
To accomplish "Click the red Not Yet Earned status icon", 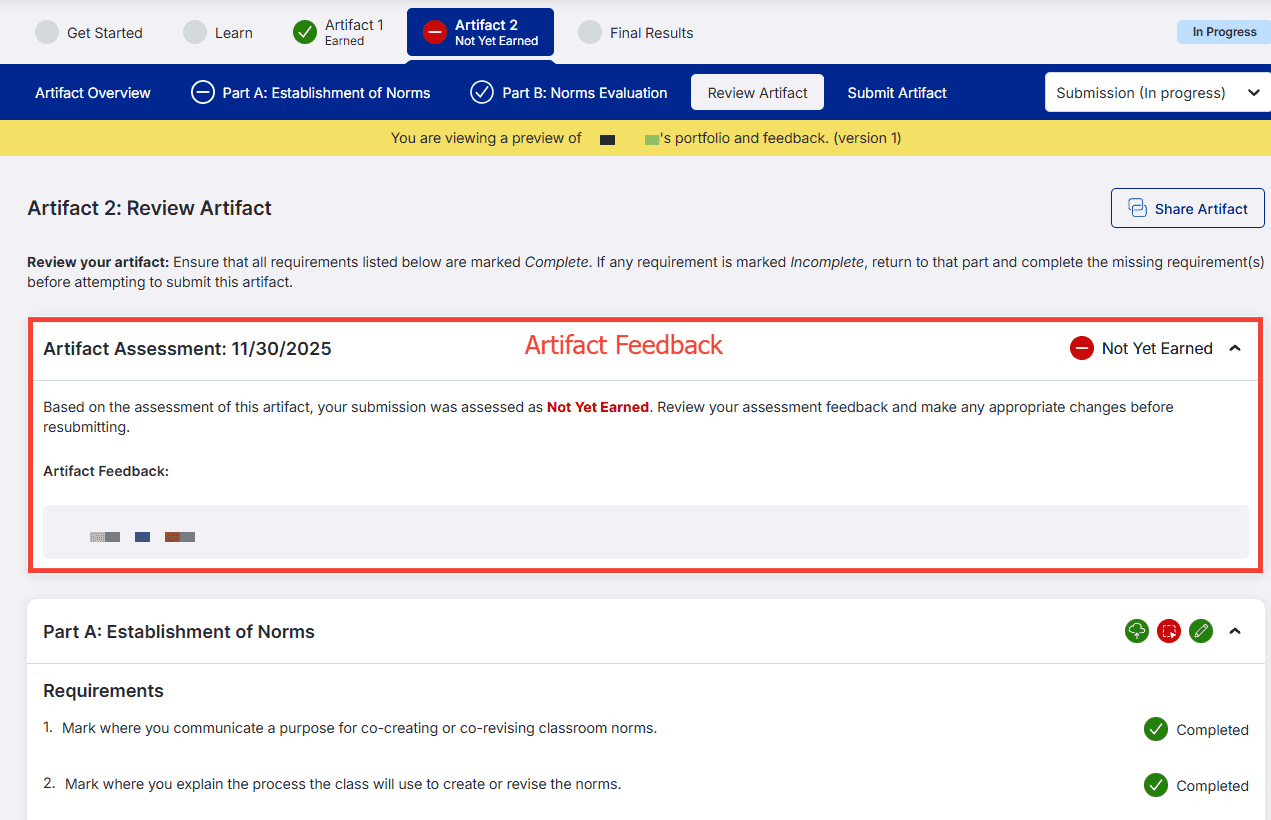I will pyautogui.click(x=1081, y=348).
